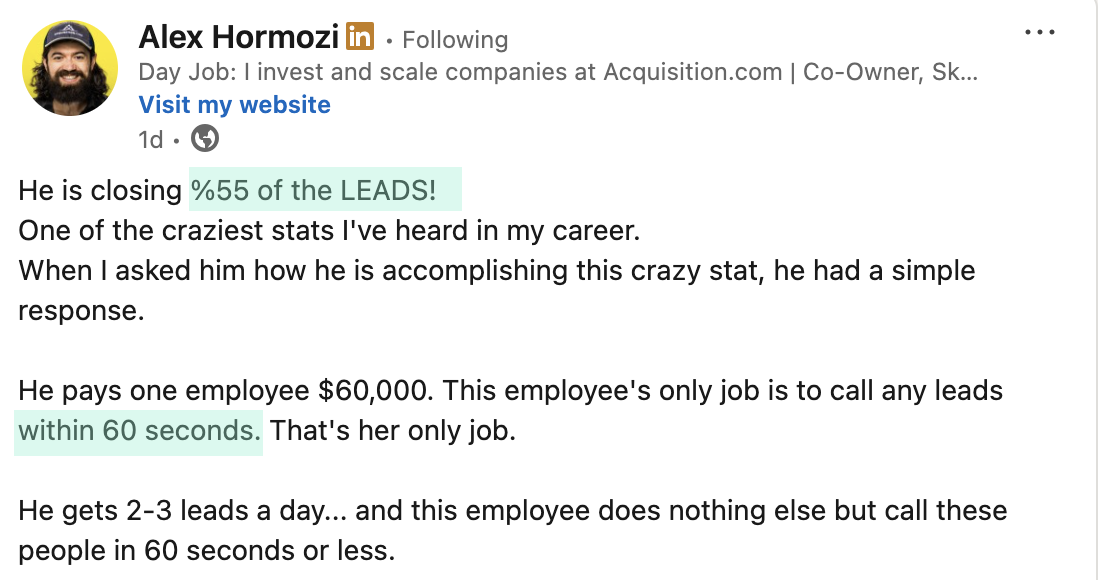
Task: Click the standalone word "response."
Action: click(x=82, y=311)
